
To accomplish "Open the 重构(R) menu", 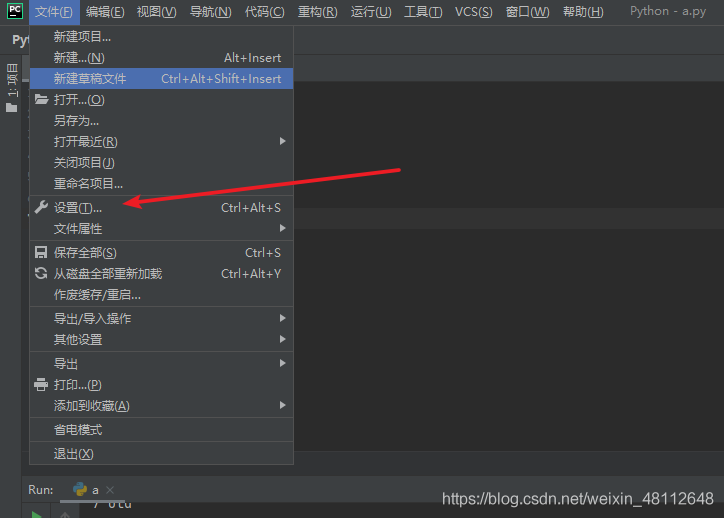I will (318, 12).
